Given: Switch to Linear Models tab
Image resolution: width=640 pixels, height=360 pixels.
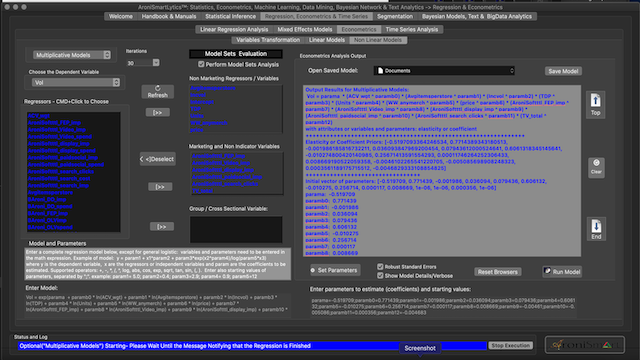Looking at the screenshot, I should [x=327, y=40].
